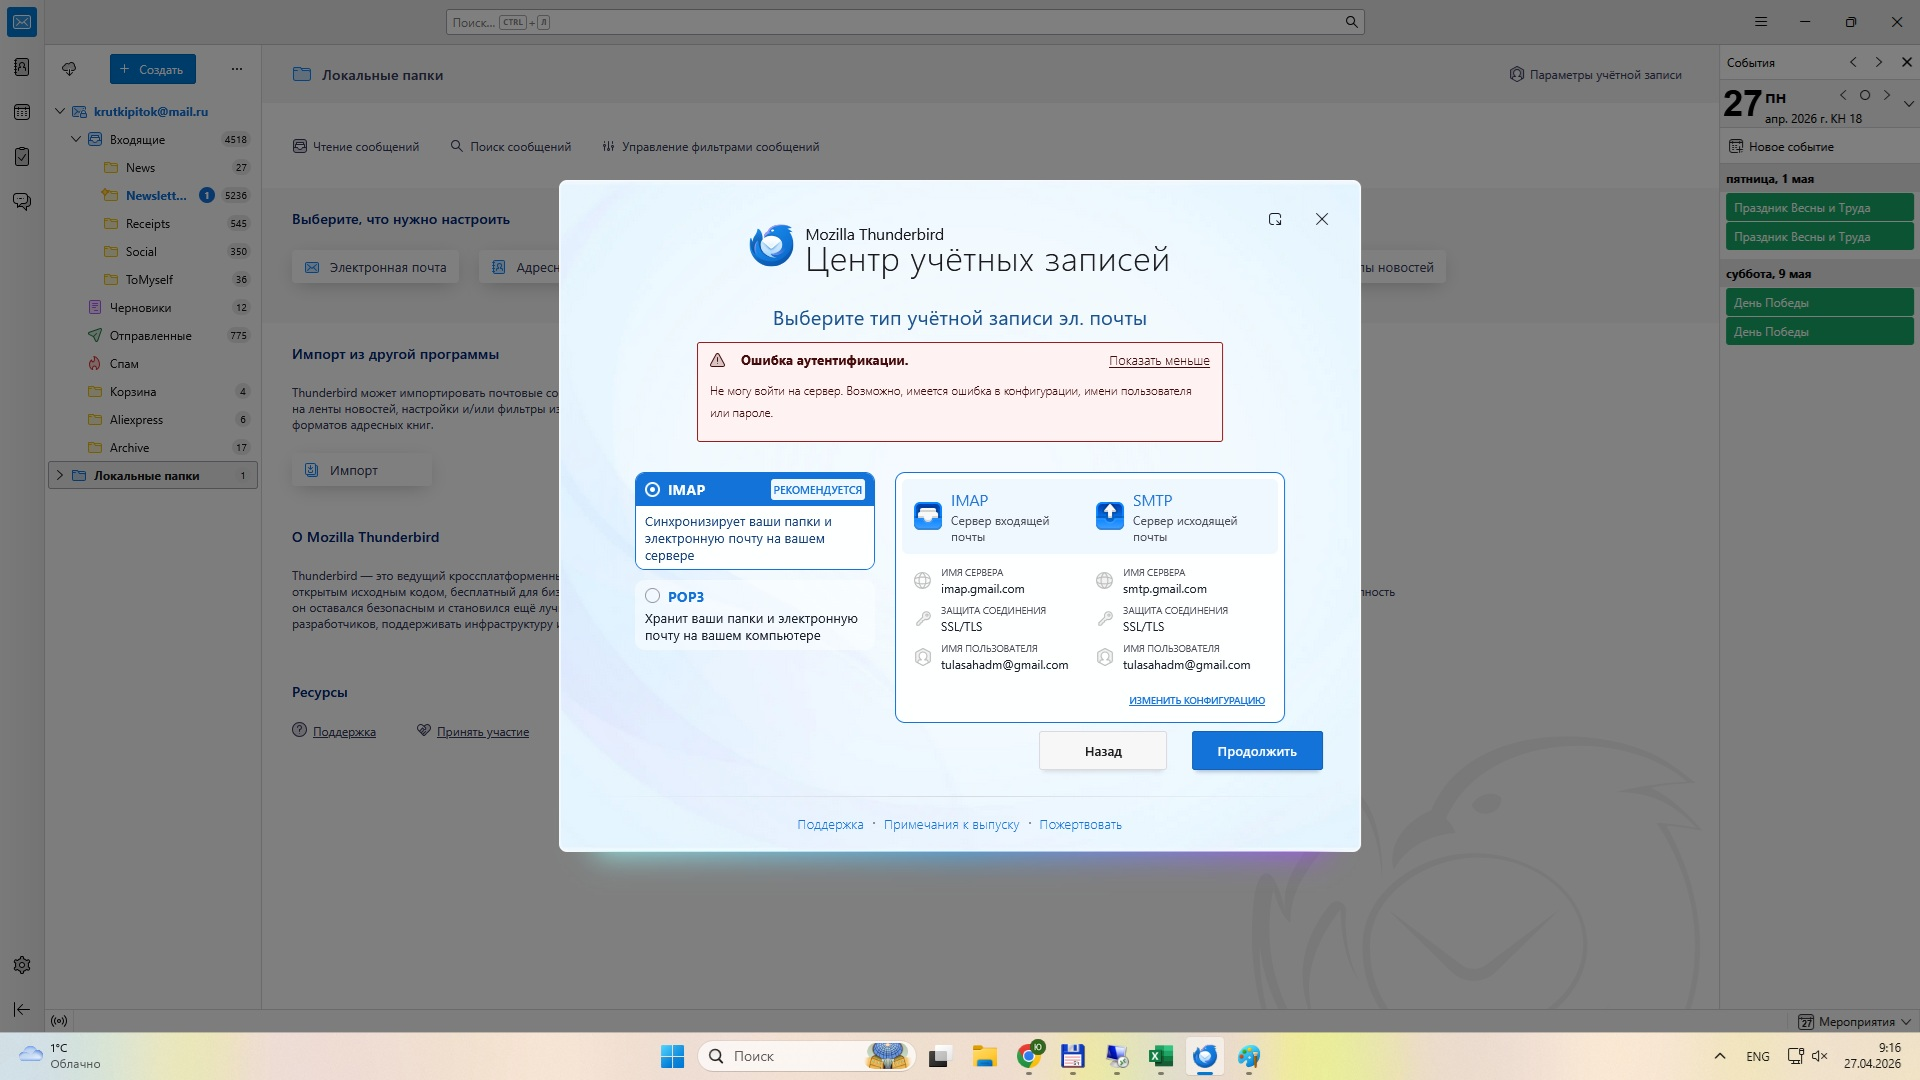Screen dimensions: 1920x1080
Task: Click the get messages cloud icon
Action: pos(69,69)
